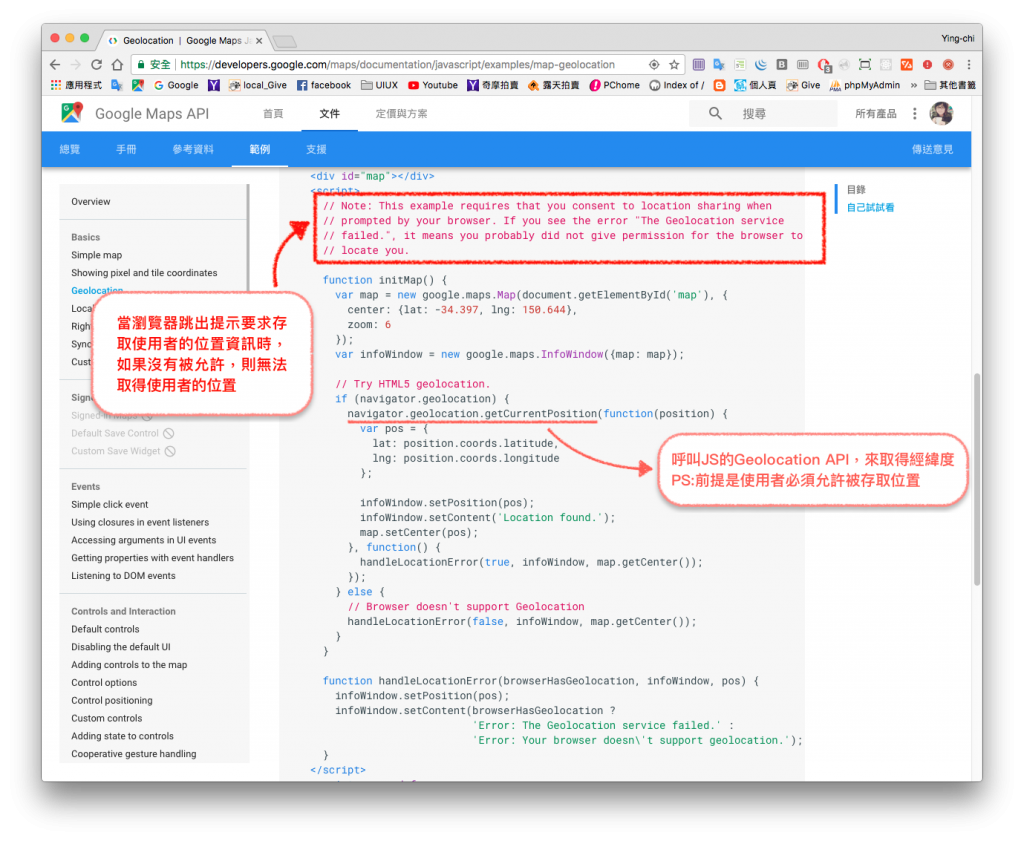Open the 首頁 top navigation tab
This screenshot has height=841, width=1024.
click(x=273, y=114)
